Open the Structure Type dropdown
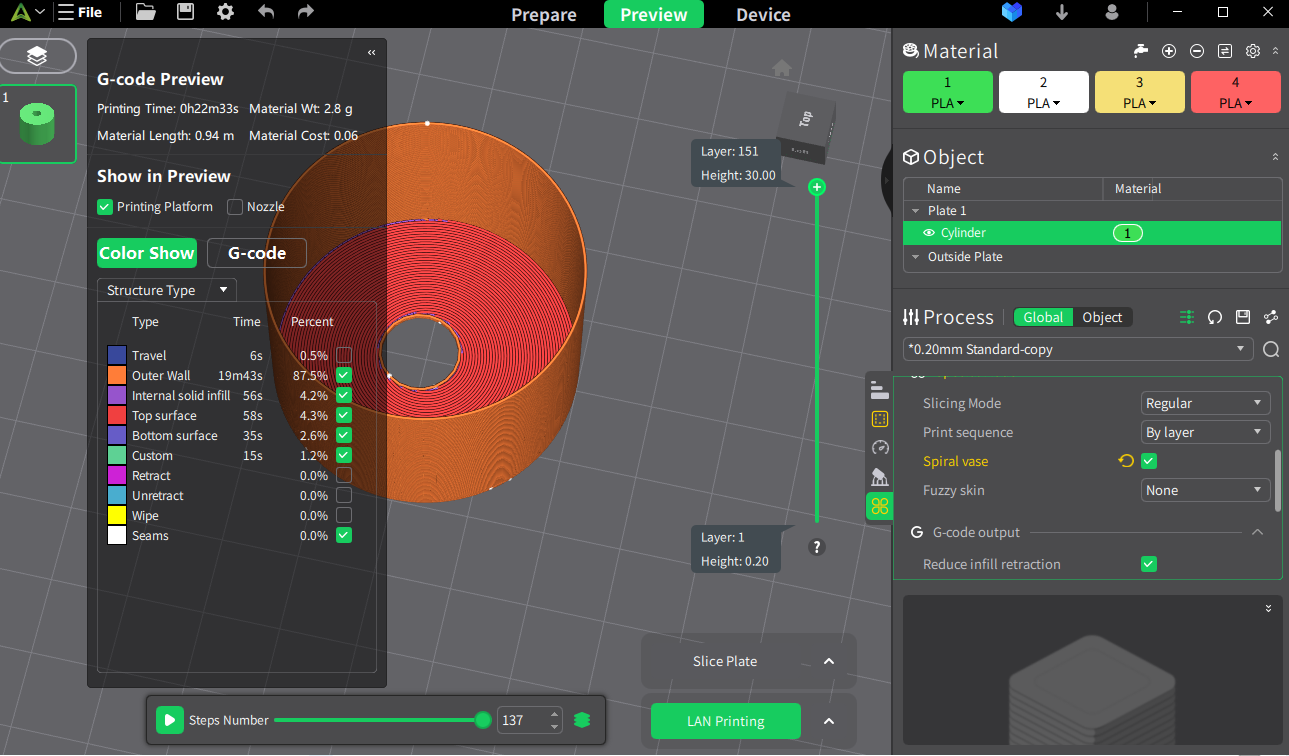Screen dimensions: 1289x756 click(167, 290)
